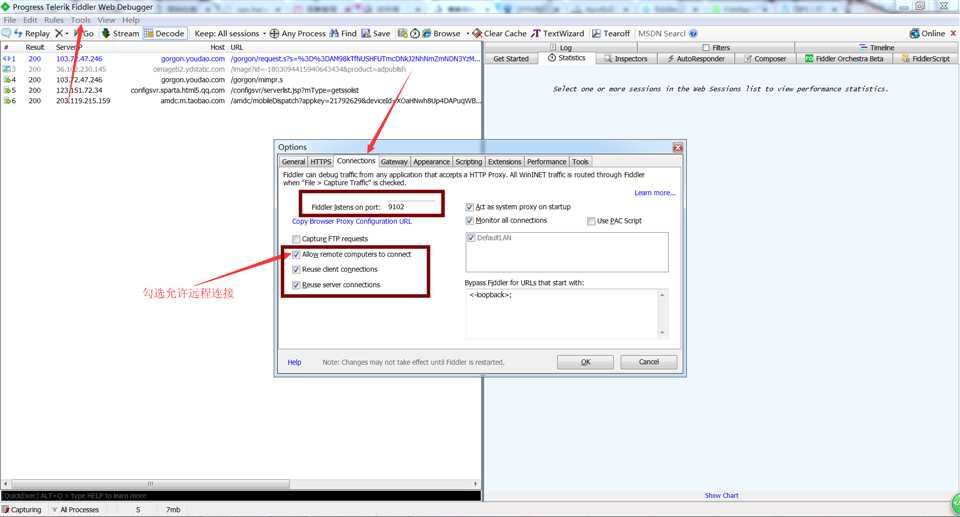
Task: Open the Keep: All sessions dropdown
Action: (x=230, y=33)
